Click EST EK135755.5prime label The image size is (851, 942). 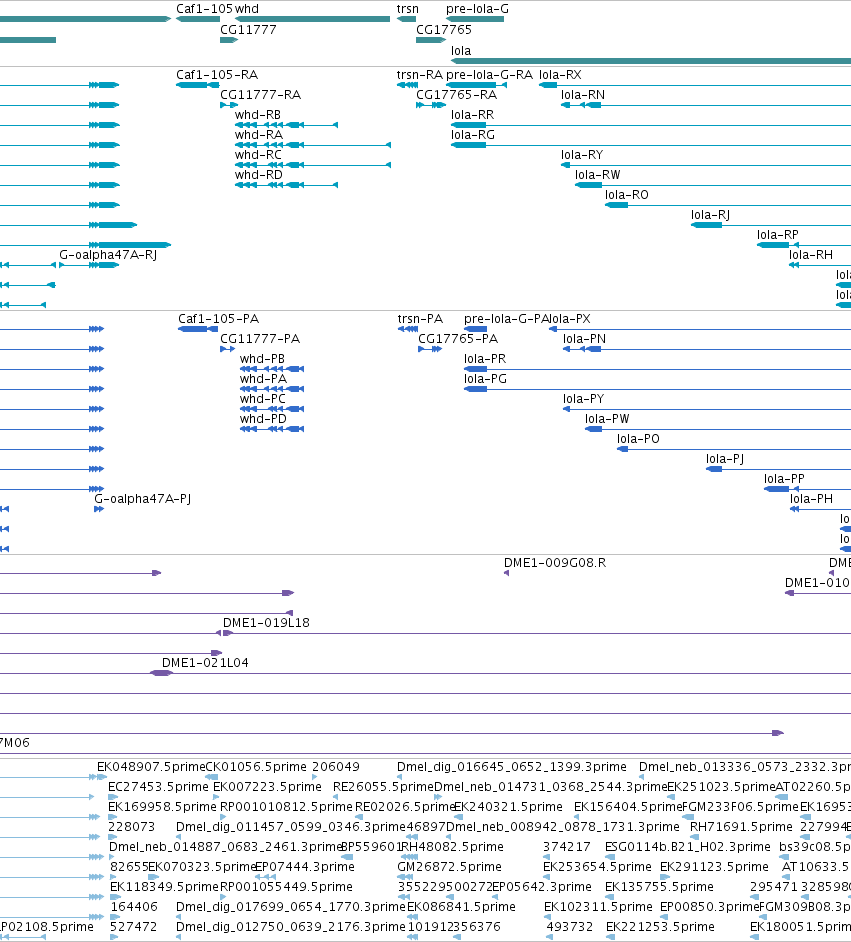click(659, 887)
